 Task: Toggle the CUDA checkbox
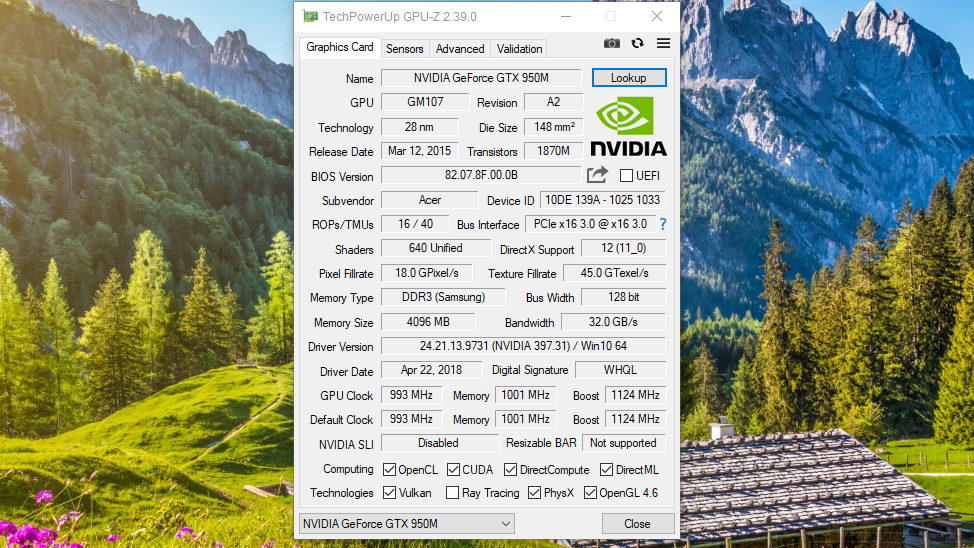pyautogui.click(x=453, y=469)
